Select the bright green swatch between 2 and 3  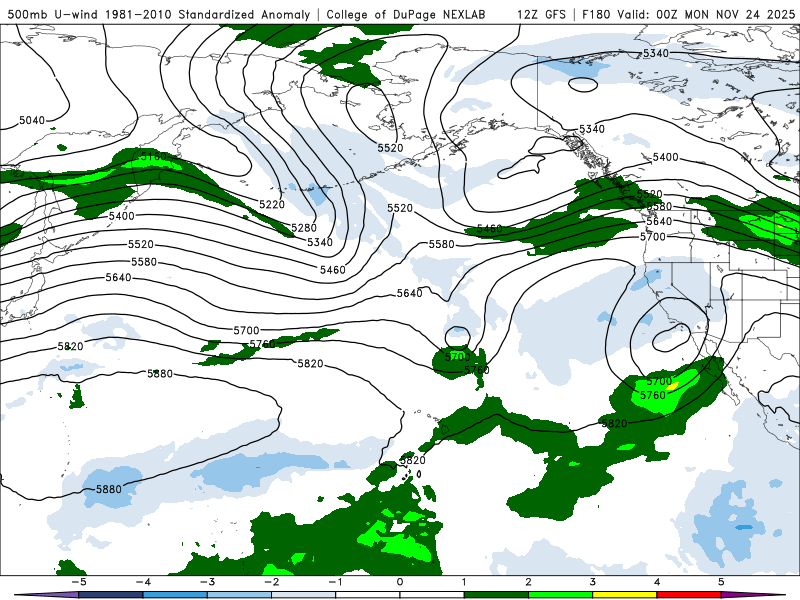[x=561, y=595]
